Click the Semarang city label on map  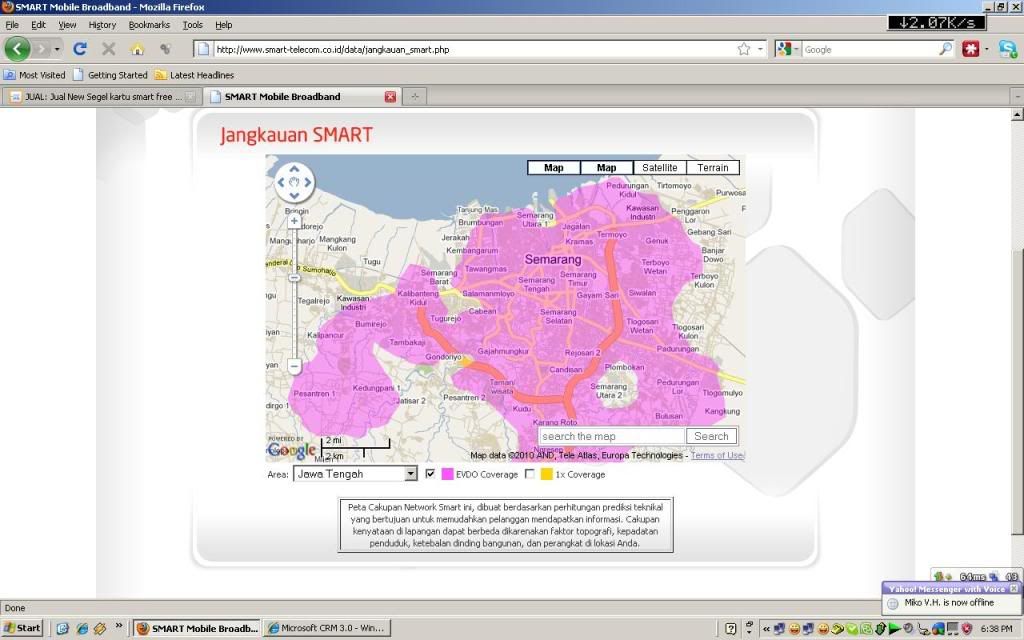click(x=552, y=259)
